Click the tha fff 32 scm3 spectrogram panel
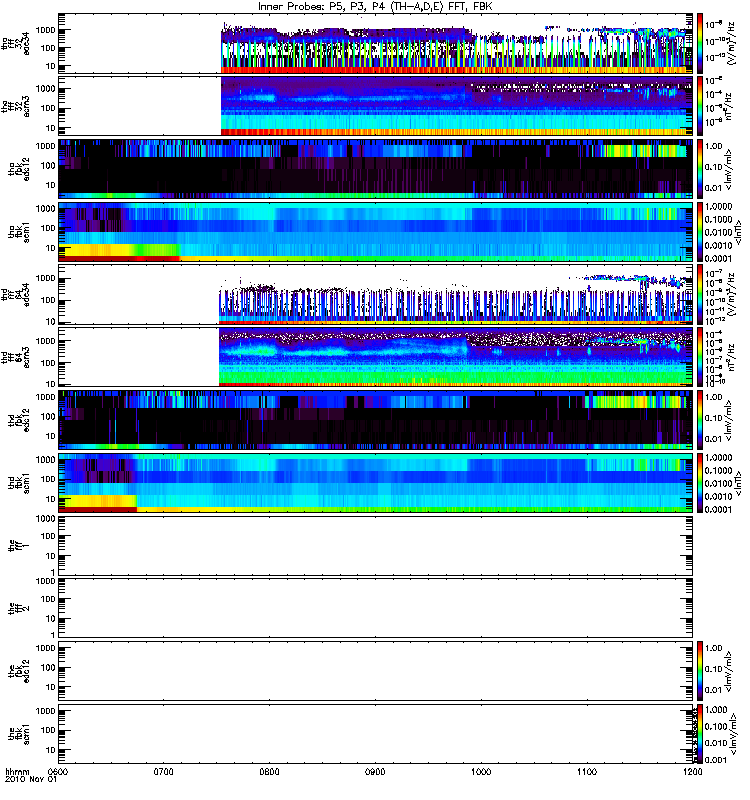Screen dimensions: 750x800 click(376, 106)
